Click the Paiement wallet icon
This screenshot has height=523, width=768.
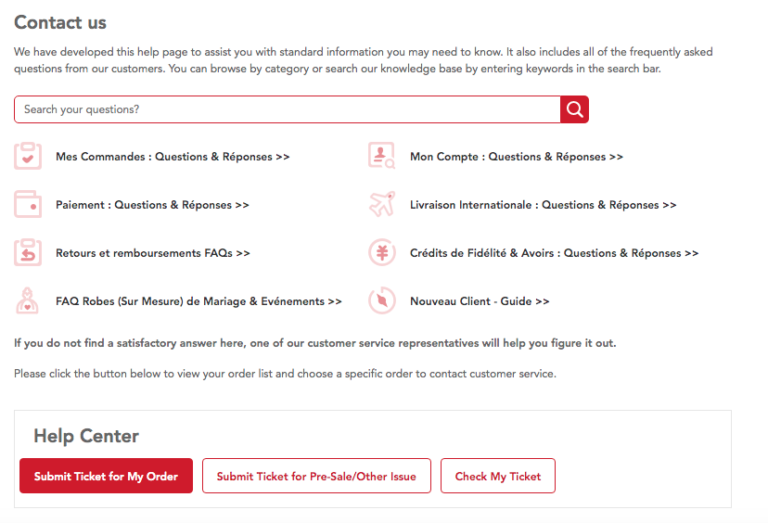click(28, 205)
